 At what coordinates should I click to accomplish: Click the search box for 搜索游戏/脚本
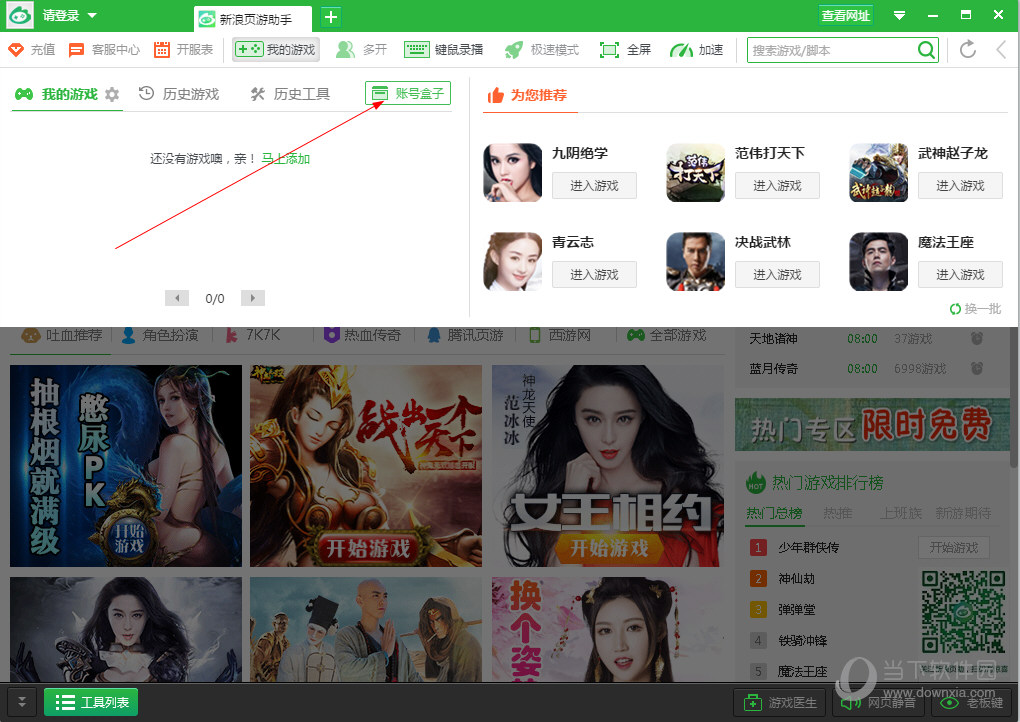[830, 48]
